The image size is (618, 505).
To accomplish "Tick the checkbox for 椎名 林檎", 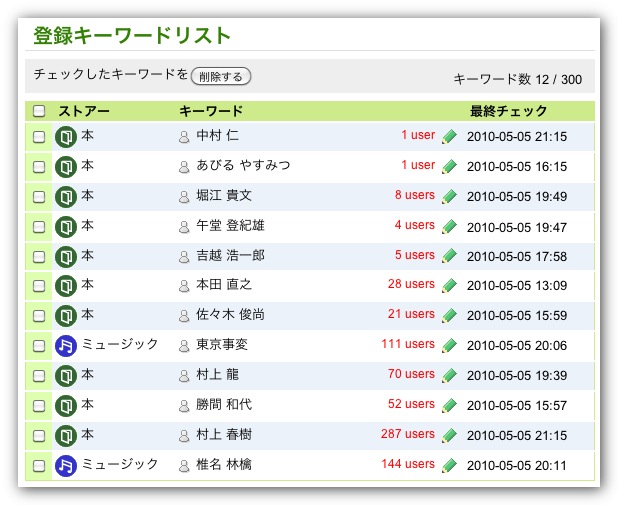I will (x=39, y=466).
